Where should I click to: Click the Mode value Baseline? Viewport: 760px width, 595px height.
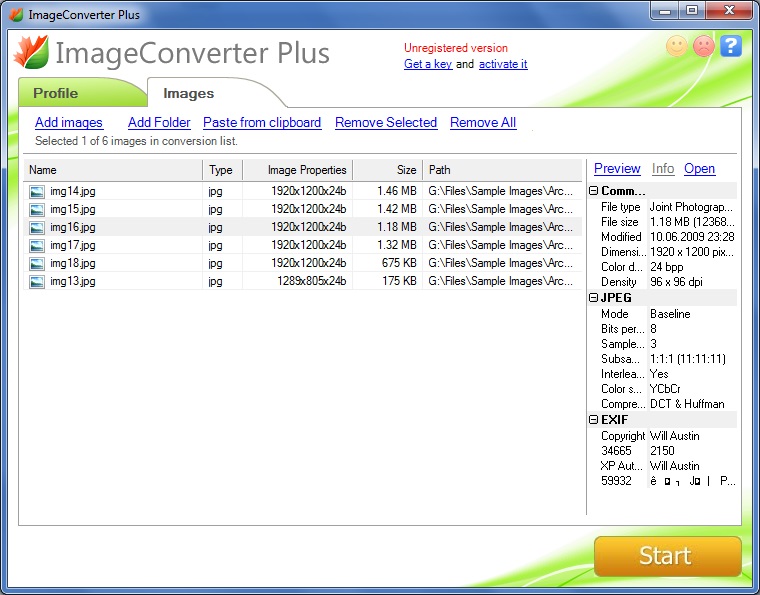[670, 314]
